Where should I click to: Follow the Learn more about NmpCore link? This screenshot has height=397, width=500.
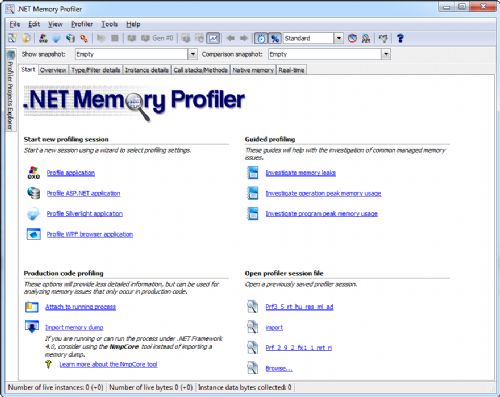(x=108, y=364)
